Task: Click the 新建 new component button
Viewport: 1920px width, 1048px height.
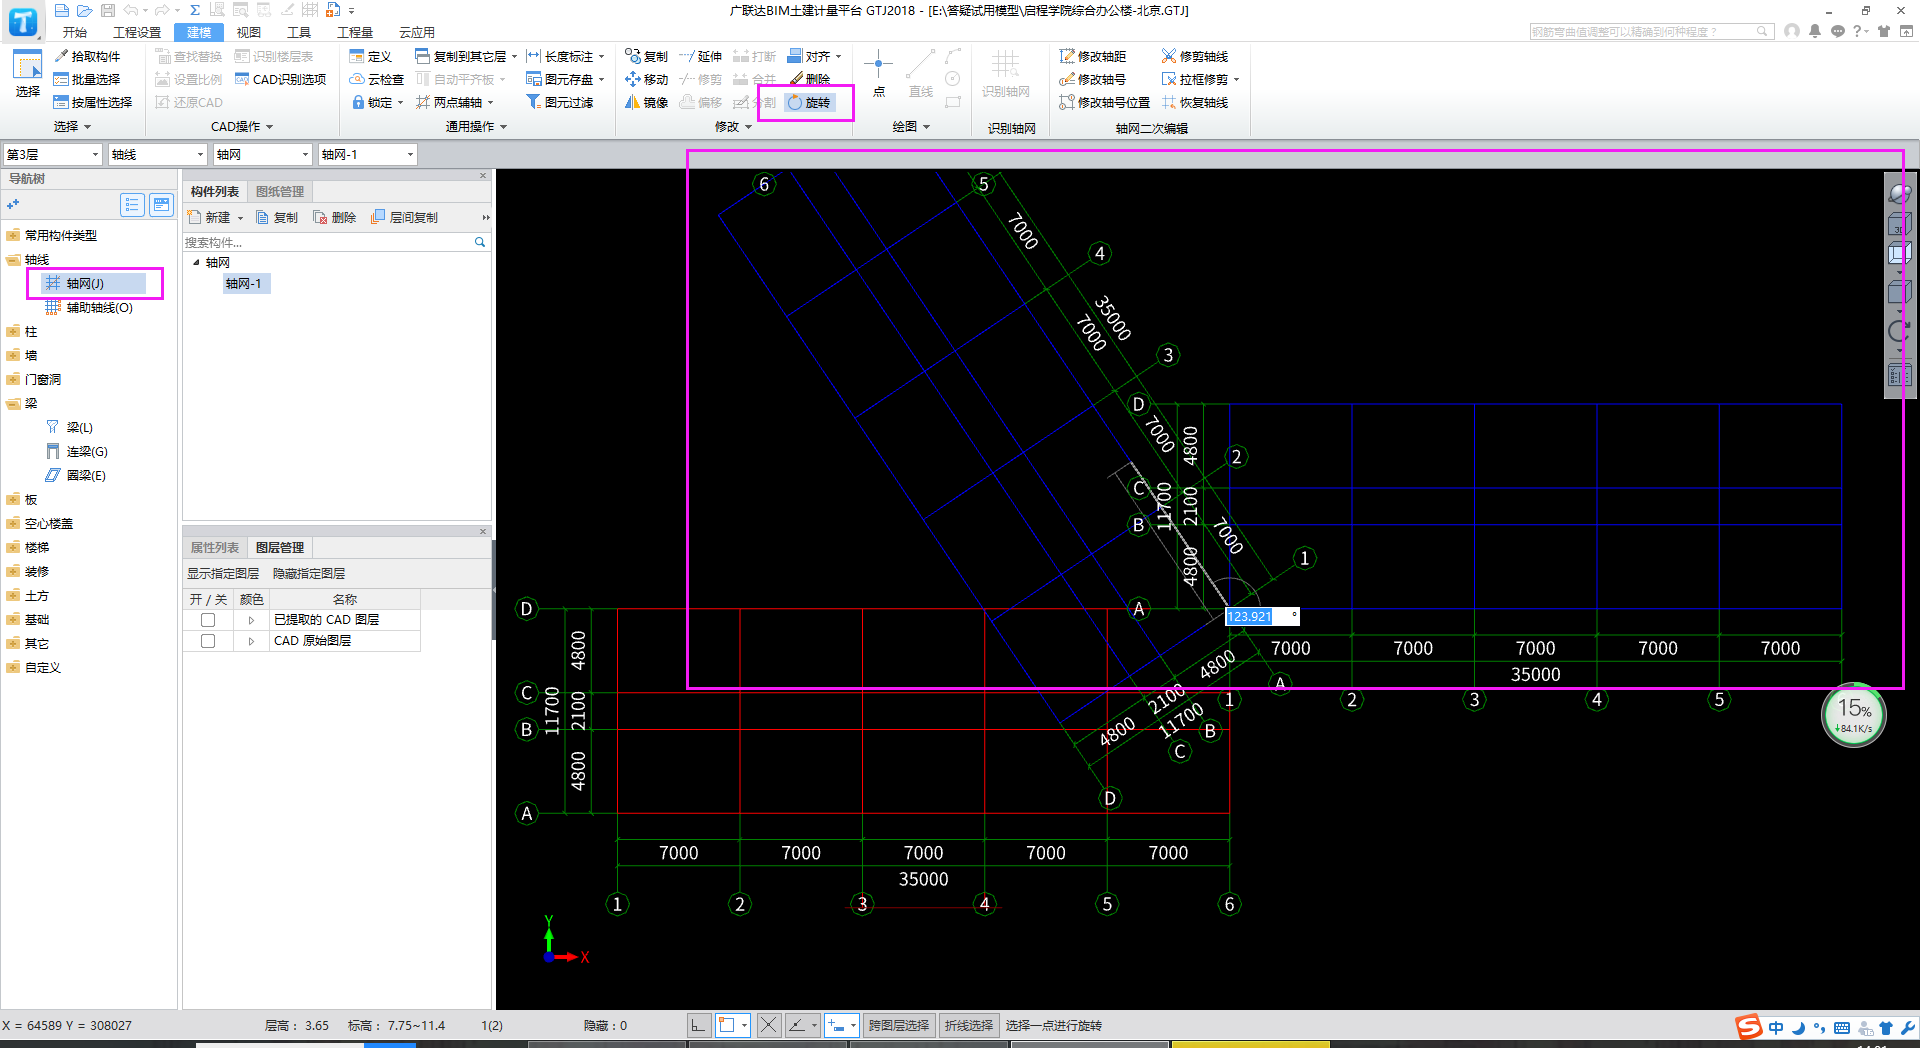Action: click(215, 217)
